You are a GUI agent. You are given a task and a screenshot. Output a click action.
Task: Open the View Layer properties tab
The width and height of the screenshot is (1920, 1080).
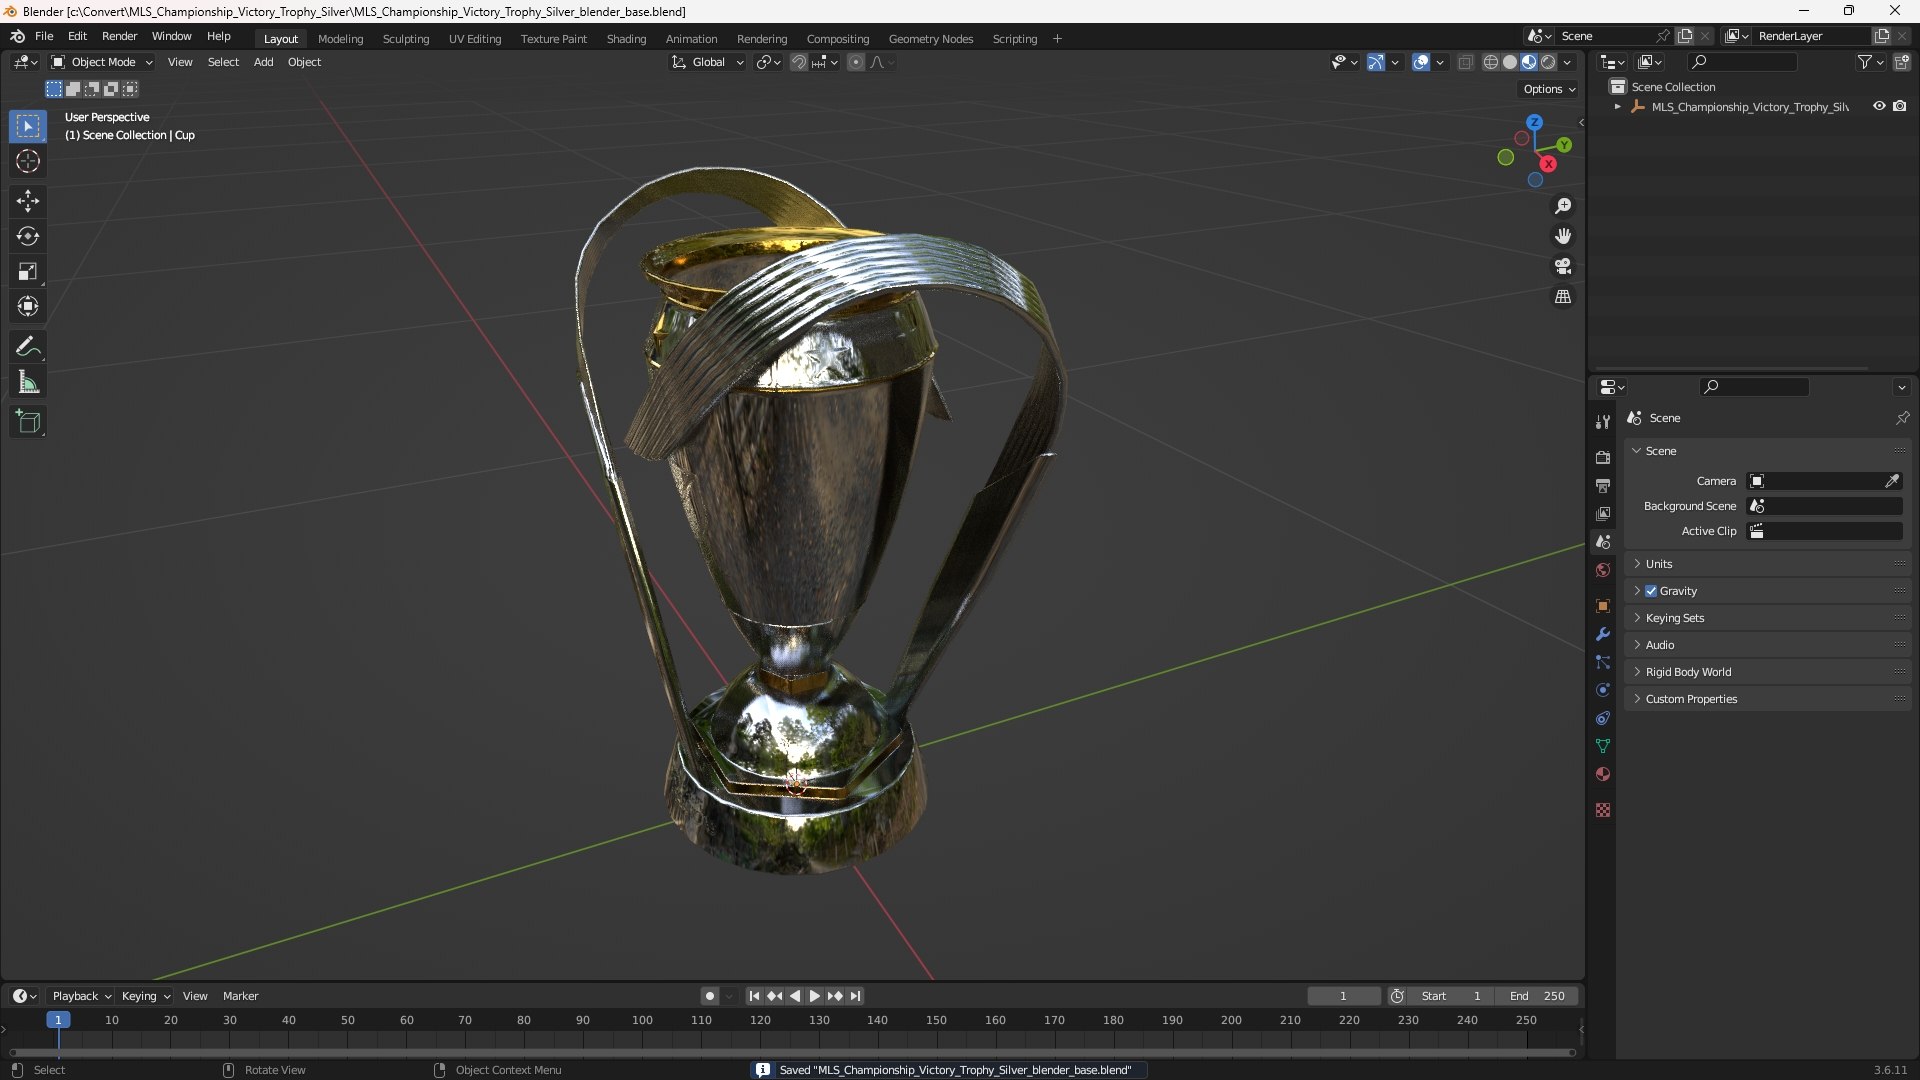pos(1603,513)
